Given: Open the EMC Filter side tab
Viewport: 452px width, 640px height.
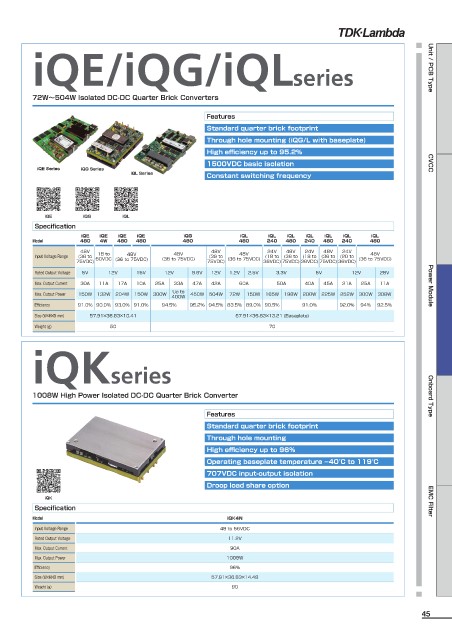Looking at the screenshot, I should tap(430, 501).
